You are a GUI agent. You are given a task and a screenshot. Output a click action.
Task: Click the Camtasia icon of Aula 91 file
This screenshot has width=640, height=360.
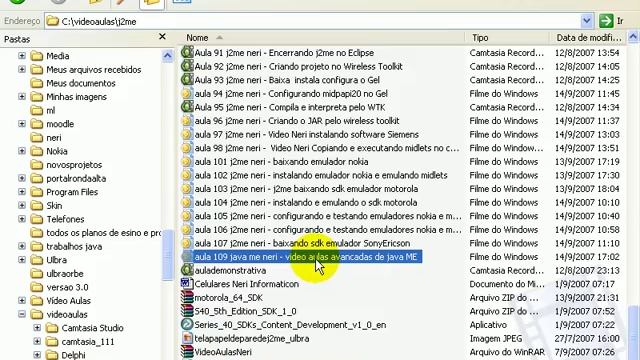[187, 53]
